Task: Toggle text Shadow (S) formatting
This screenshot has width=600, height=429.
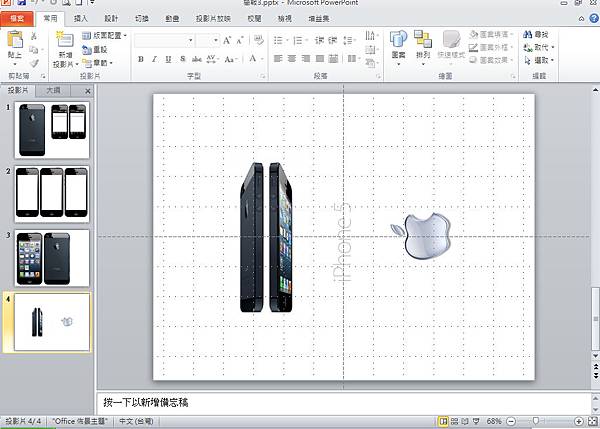Action: click(x=183, y=59)
